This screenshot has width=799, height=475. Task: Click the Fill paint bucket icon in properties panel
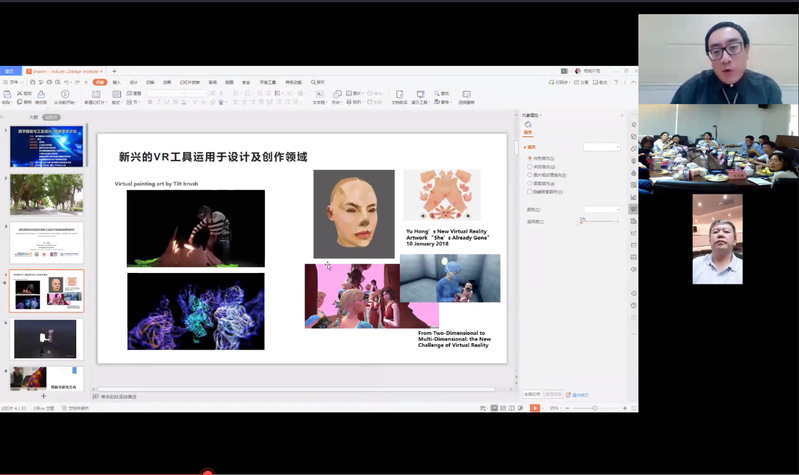(x=528, y=125)
